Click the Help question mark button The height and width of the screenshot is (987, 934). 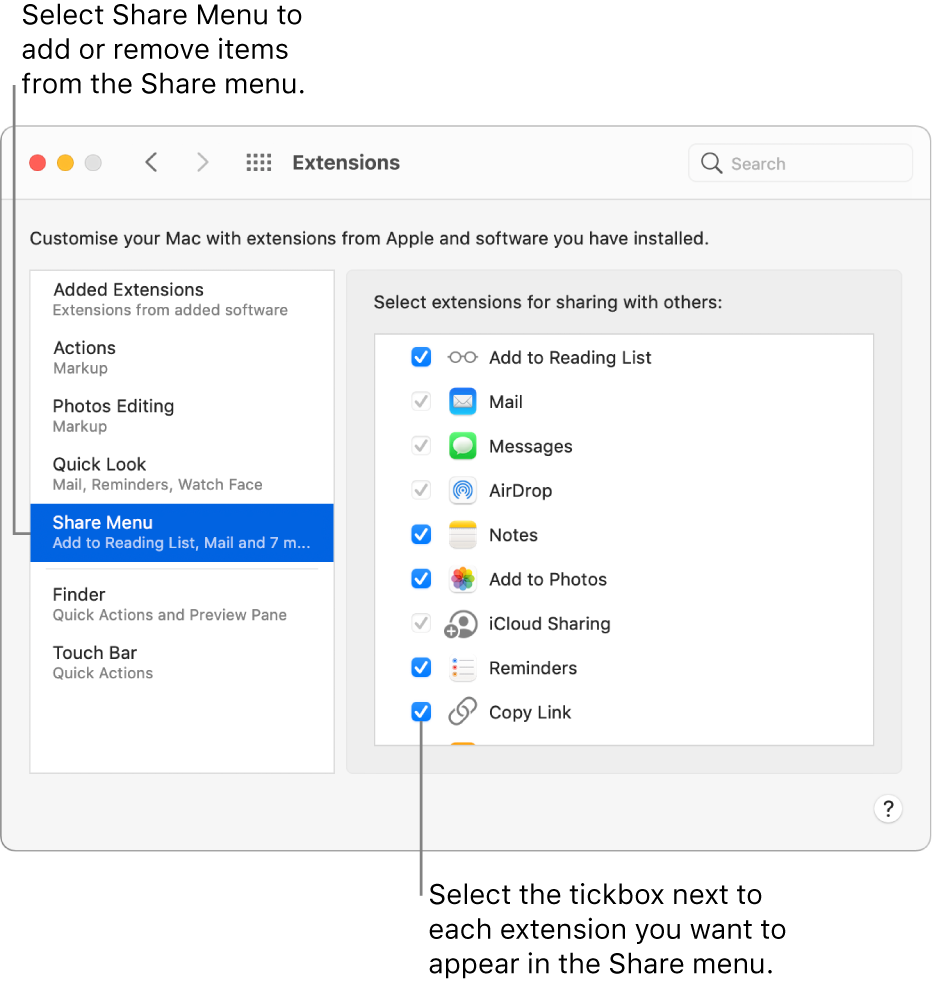pyautogui.click(x=888, y=809)
